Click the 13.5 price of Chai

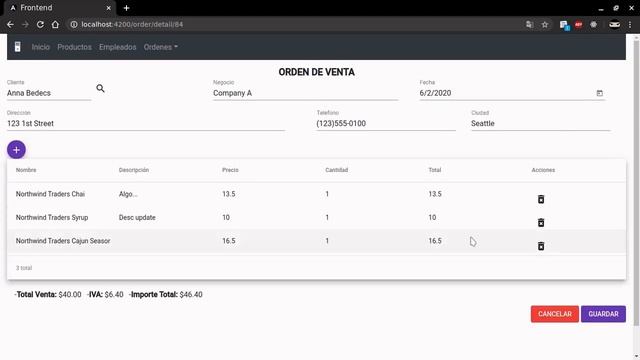(x=229, y=194)
